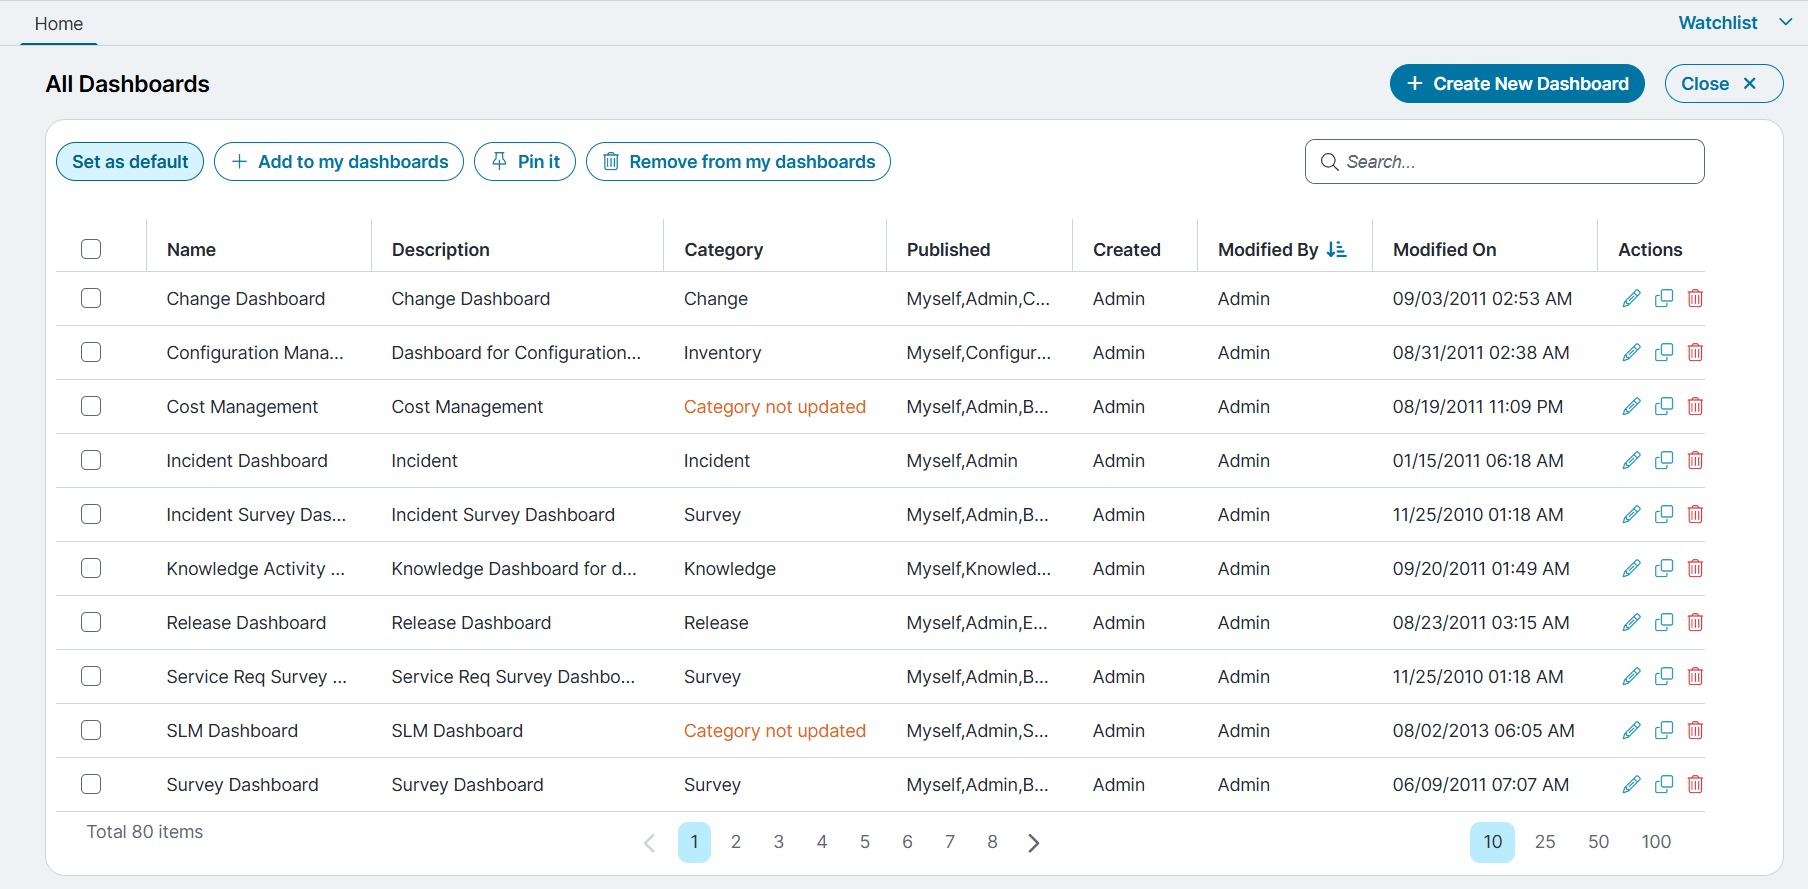Click Create New Dashboard button
Image resolution: width=1808 pixels, height=889 pixels.
point(1517,84)
